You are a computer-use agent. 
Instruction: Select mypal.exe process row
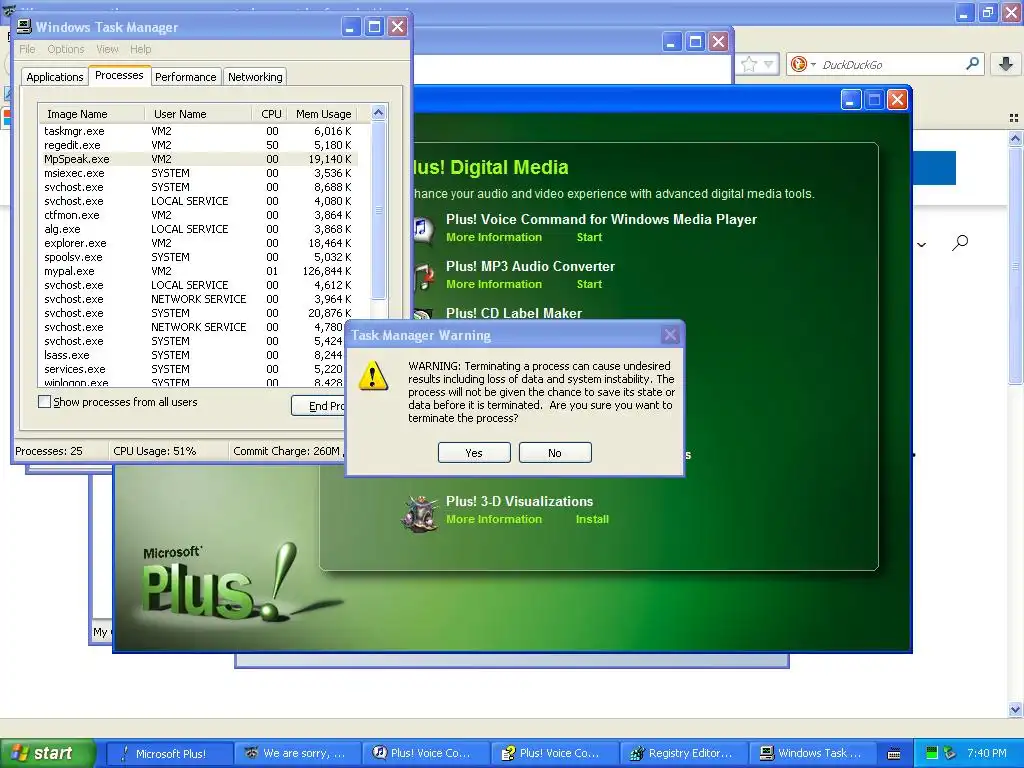tap(198, 271)
